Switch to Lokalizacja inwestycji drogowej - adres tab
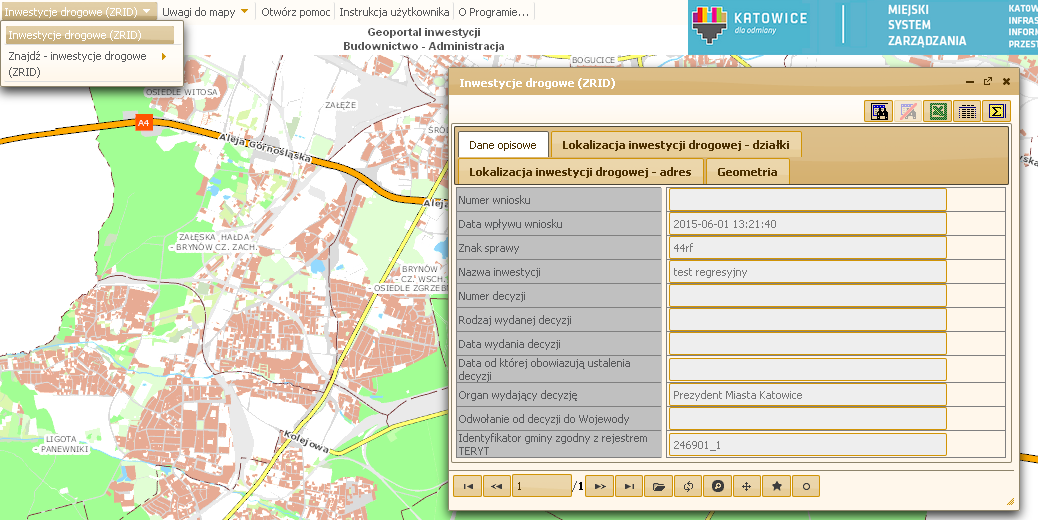1038x520 pixels. pyautogui.click(x=580, y=172)
